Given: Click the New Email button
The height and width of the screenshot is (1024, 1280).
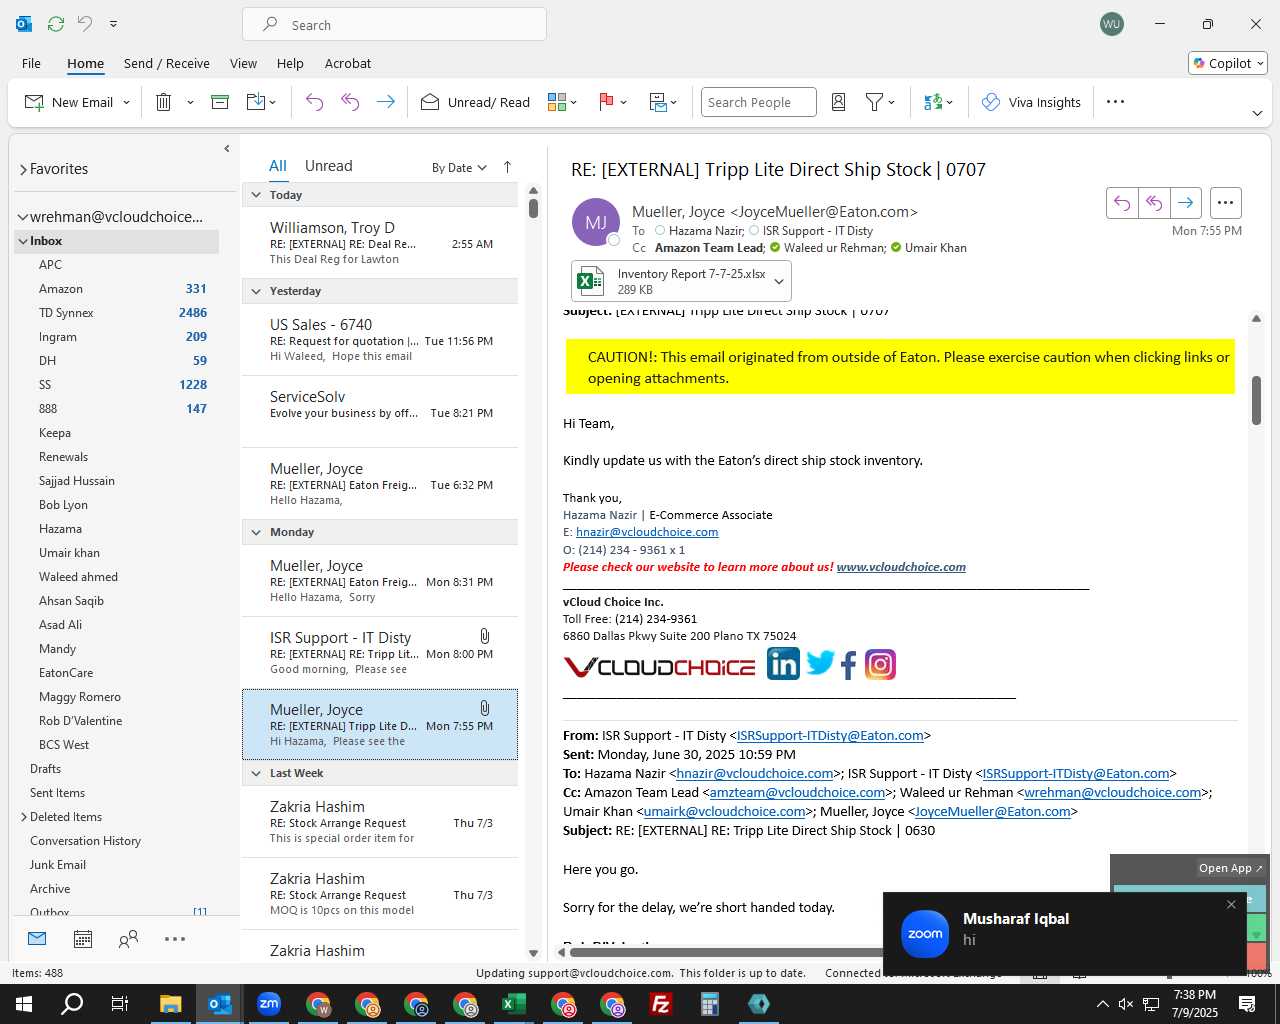Looking at the screenshot, I should click(69, 102).
